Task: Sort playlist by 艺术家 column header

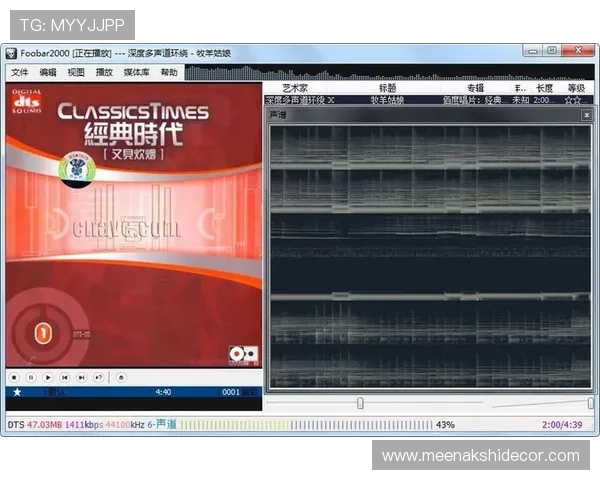Action: tap(295, 88)
